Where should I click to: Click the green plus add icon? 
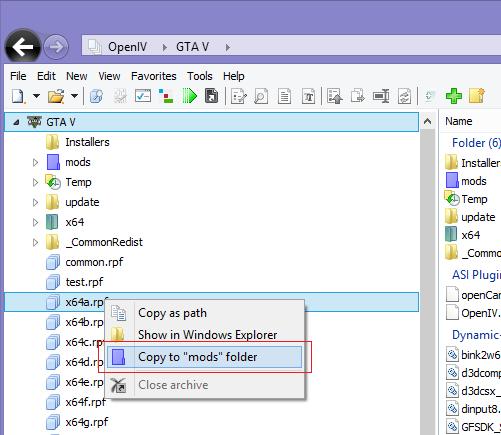[454, 96]
